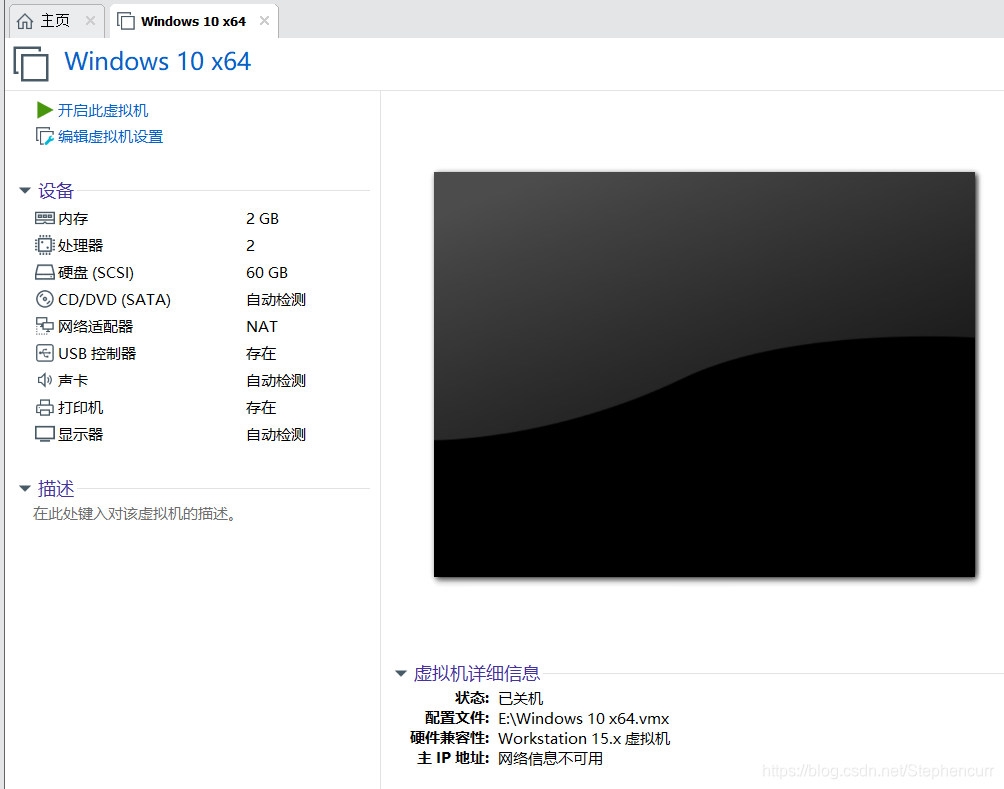Click the 已关机 status value
This screenshot has width=1004, height=789.
click(521, 698)
